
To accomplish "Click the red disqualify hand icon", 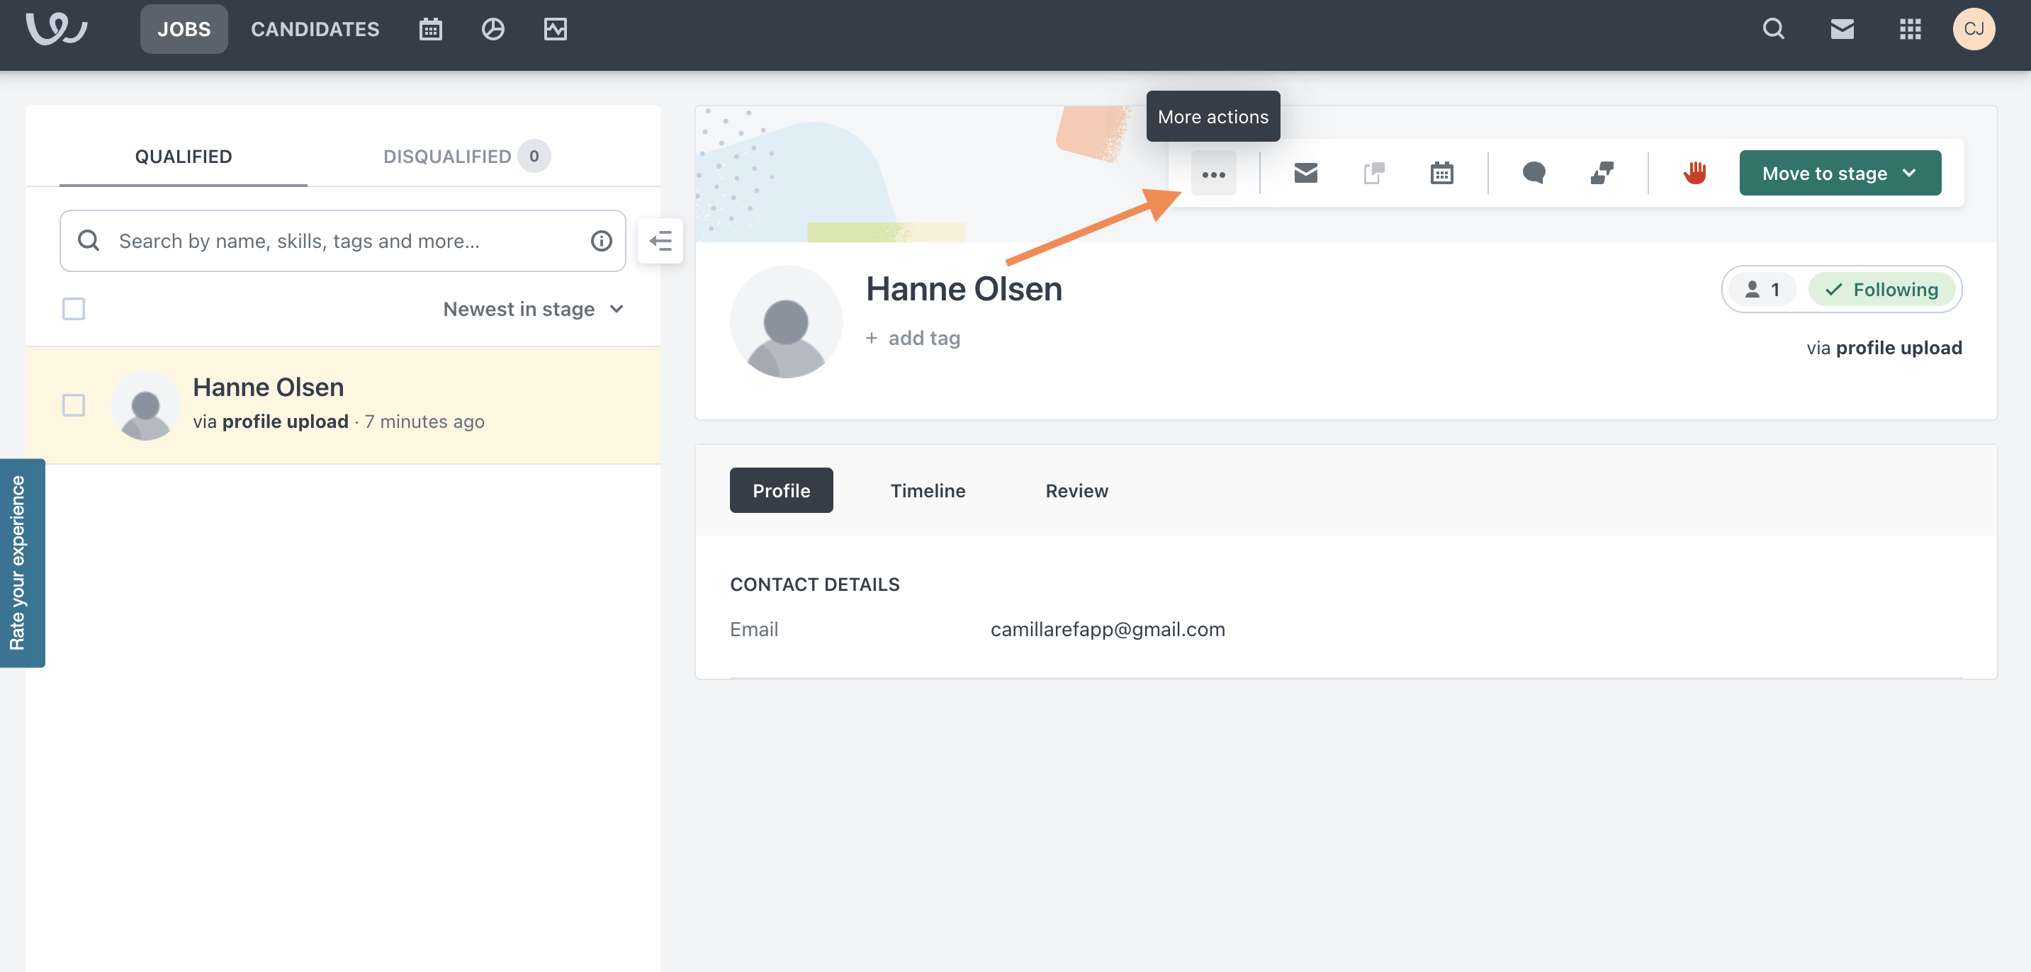I will pos(1694,173).
